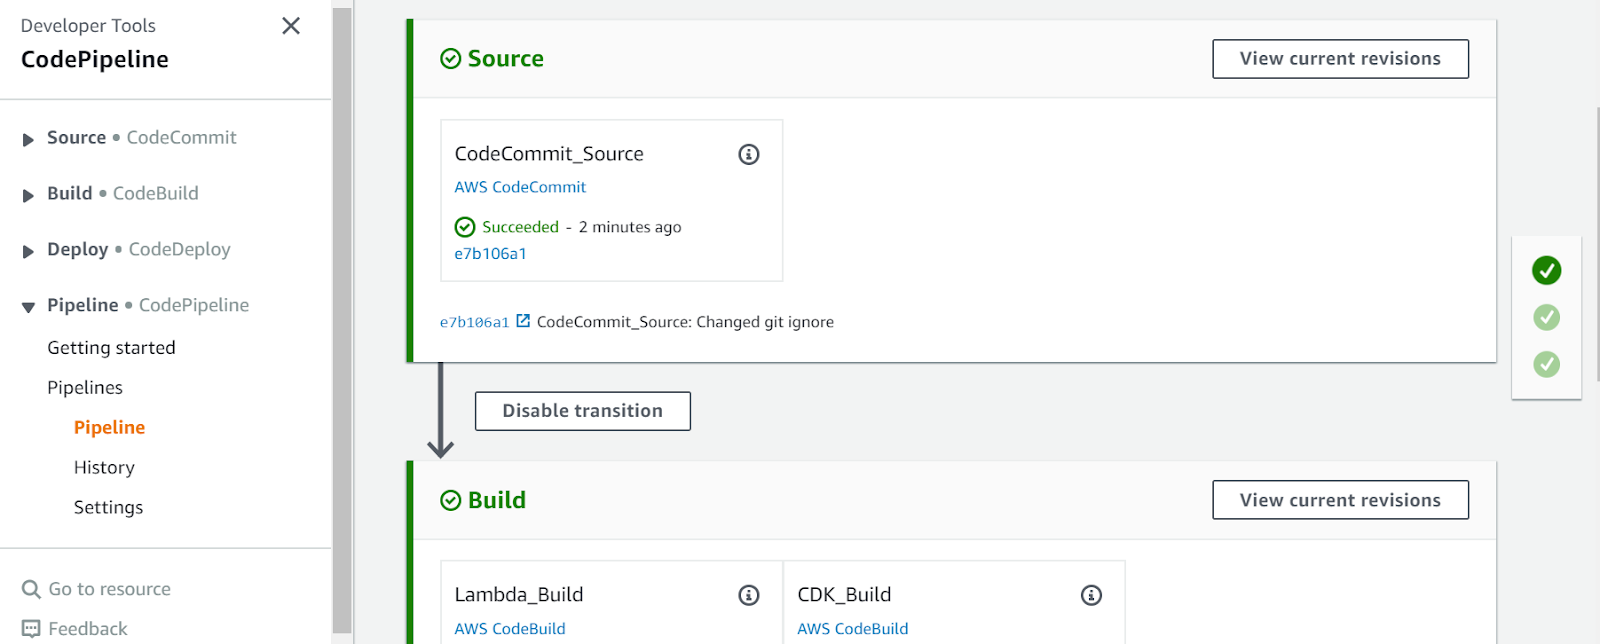
Task: Jump to third stage via bottom check
Action: [1546, 364]
